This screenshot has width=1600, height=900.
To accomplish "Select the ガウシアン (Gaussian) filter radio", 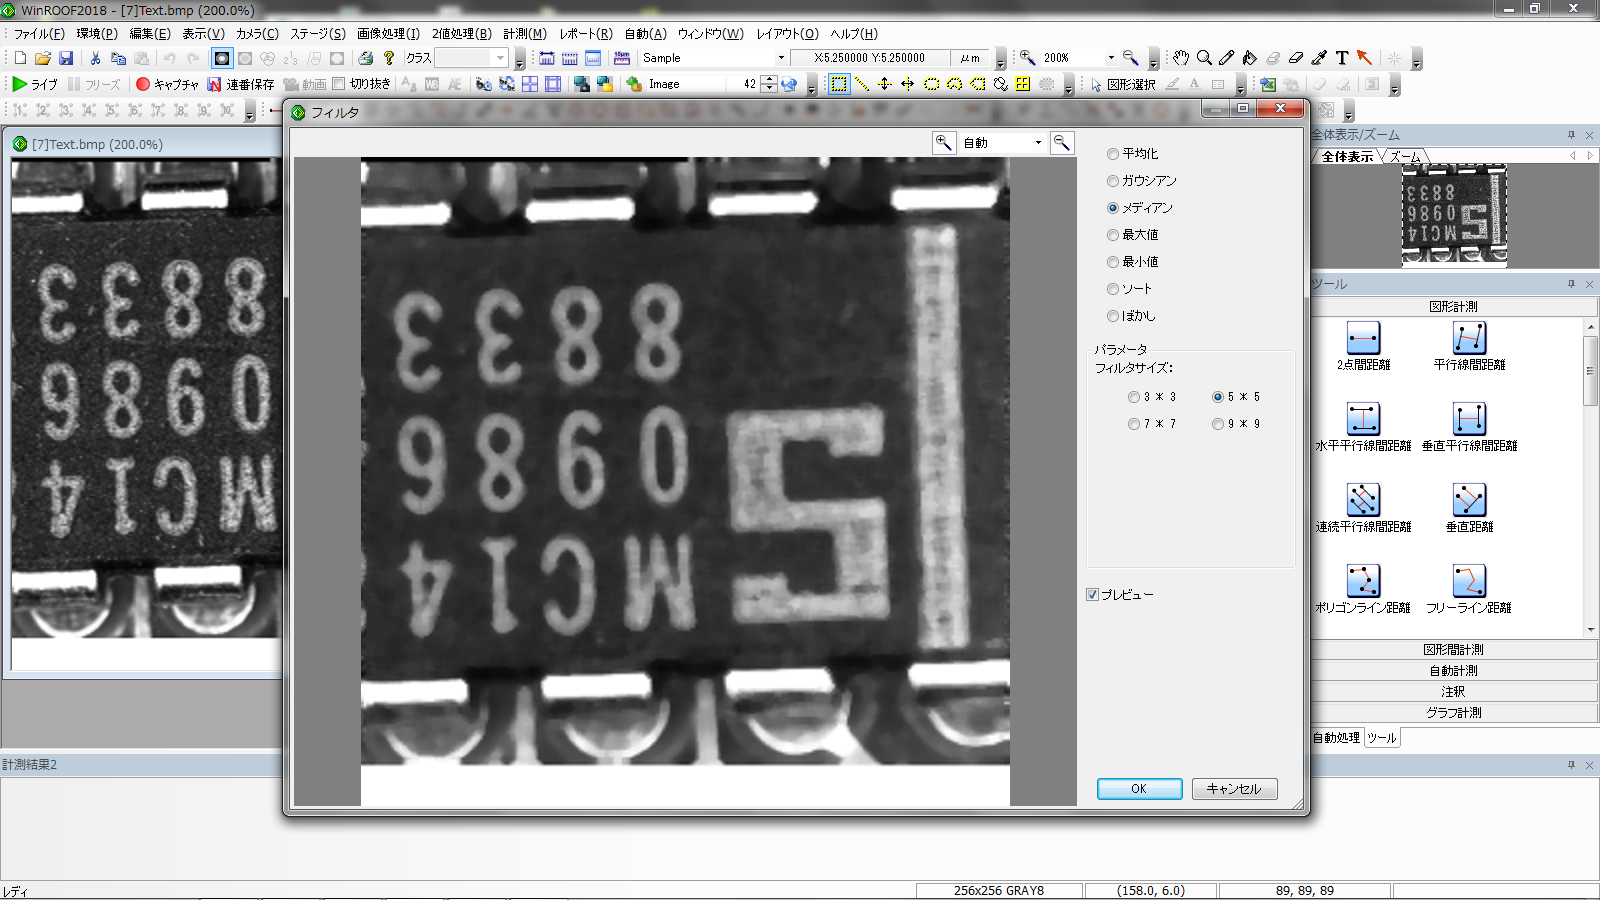I will click(1113, 181).
